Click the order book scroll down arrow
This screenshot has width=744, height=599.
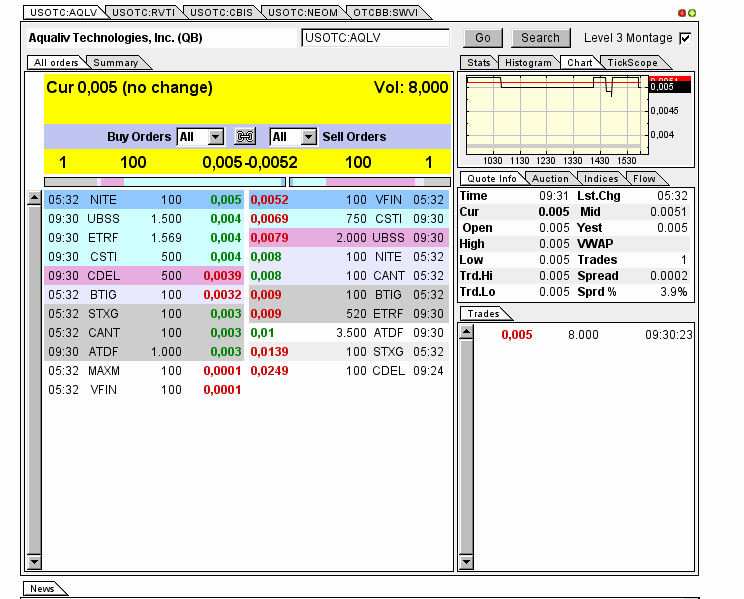35,562
